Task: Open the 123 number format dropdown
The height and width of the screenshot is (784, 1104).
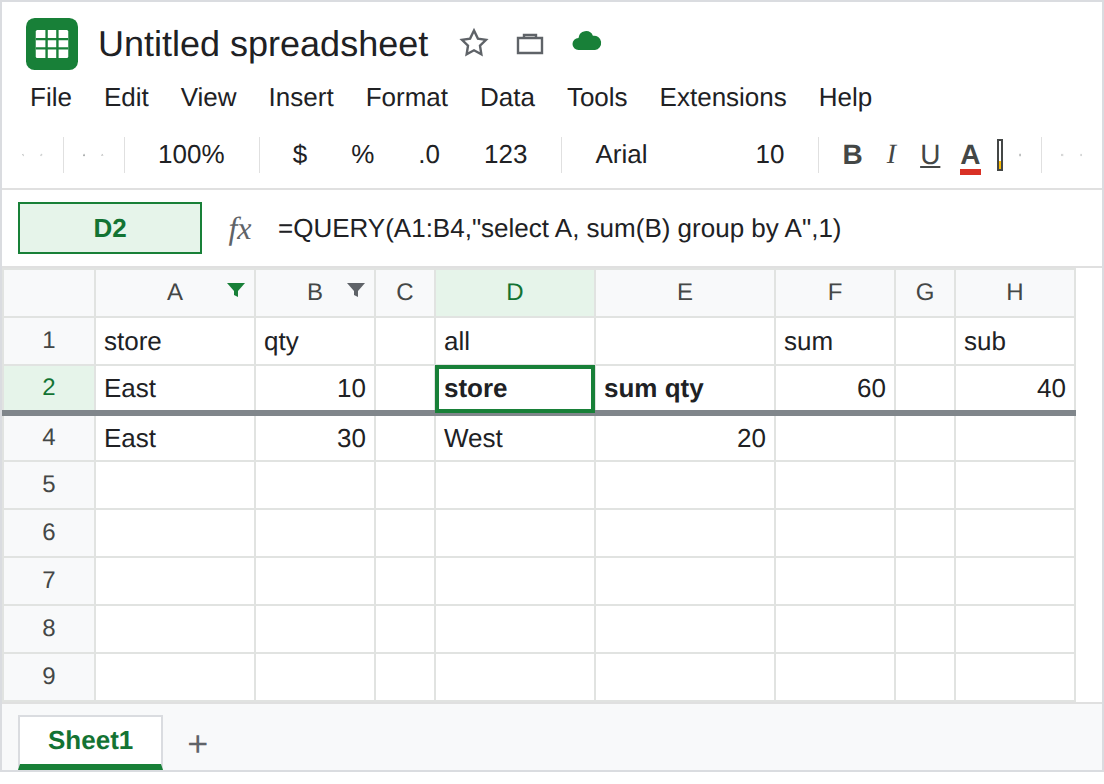Action: pos(506,154)
